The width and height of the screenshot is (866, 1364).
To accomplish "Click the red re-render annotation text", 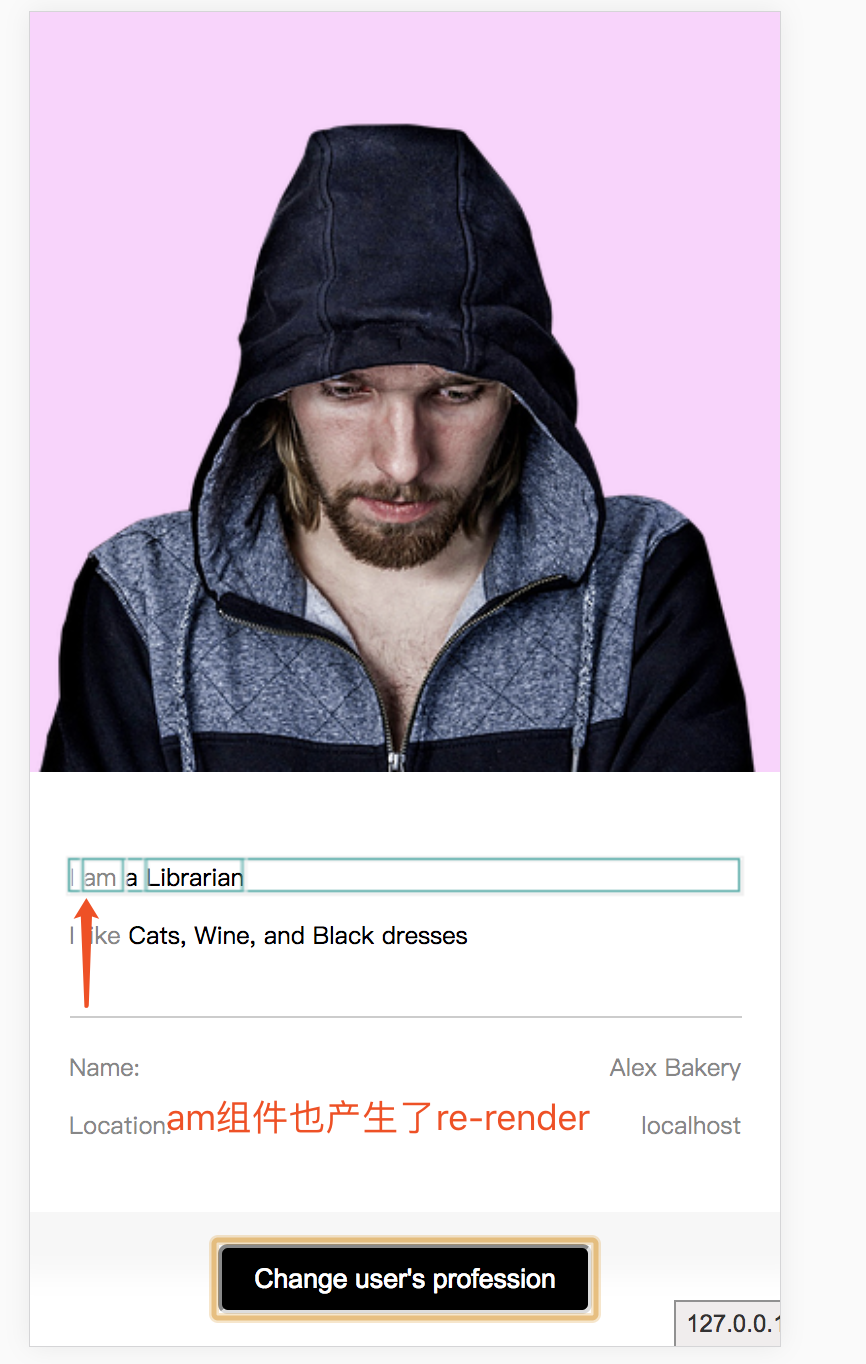I will 378,1117.
